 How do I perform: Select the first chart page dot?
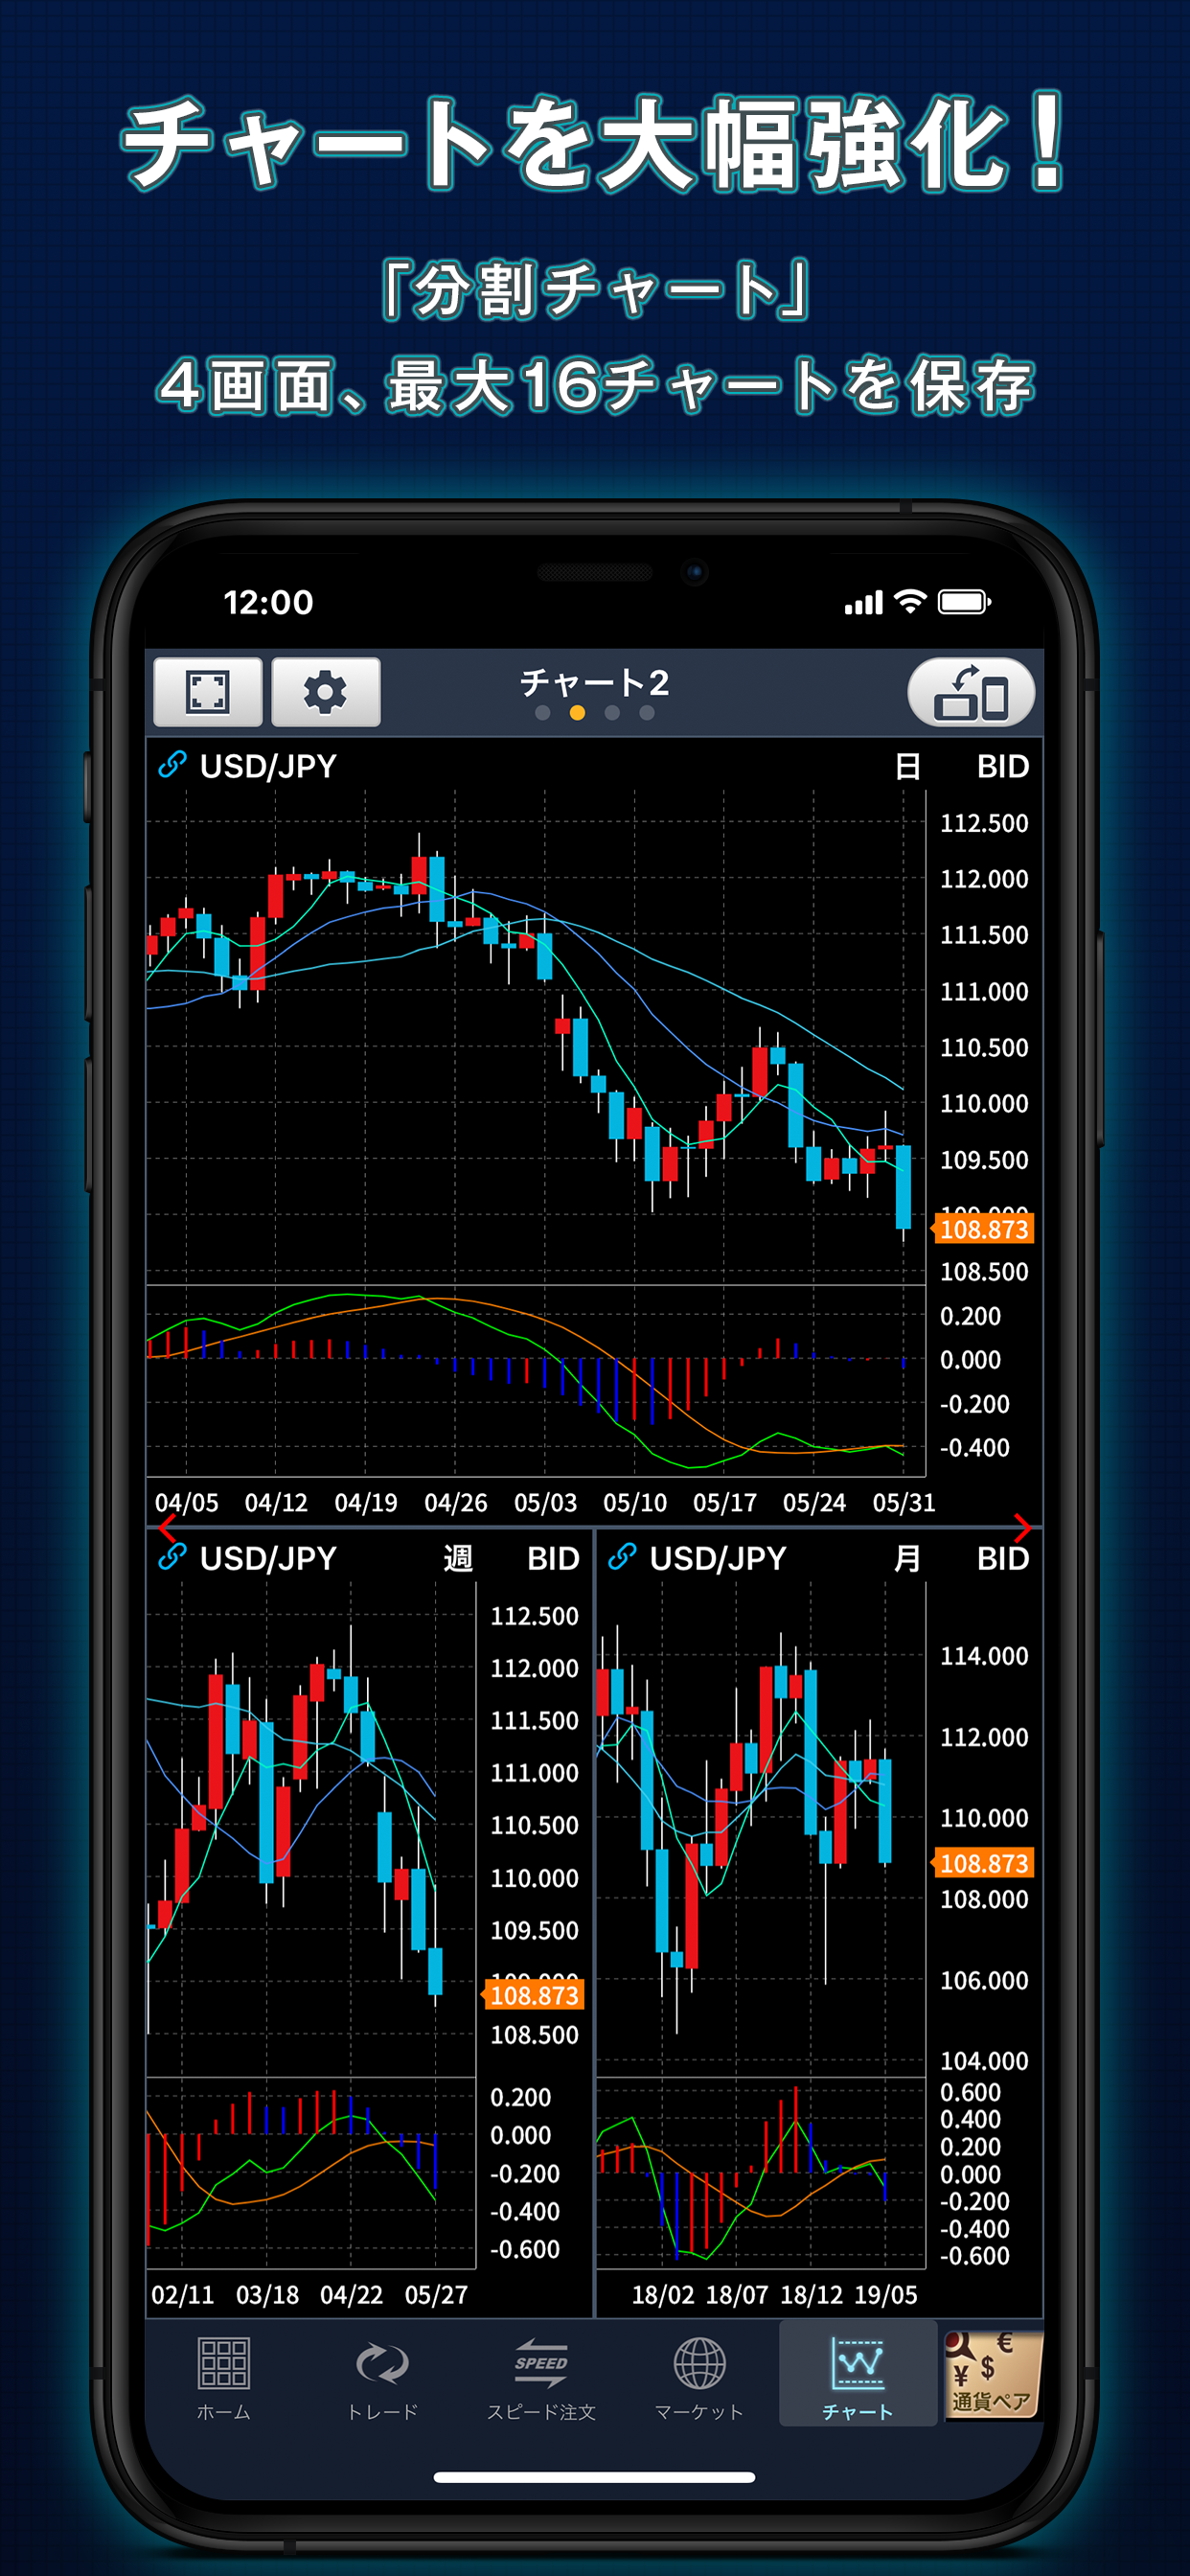coord(543,713)
